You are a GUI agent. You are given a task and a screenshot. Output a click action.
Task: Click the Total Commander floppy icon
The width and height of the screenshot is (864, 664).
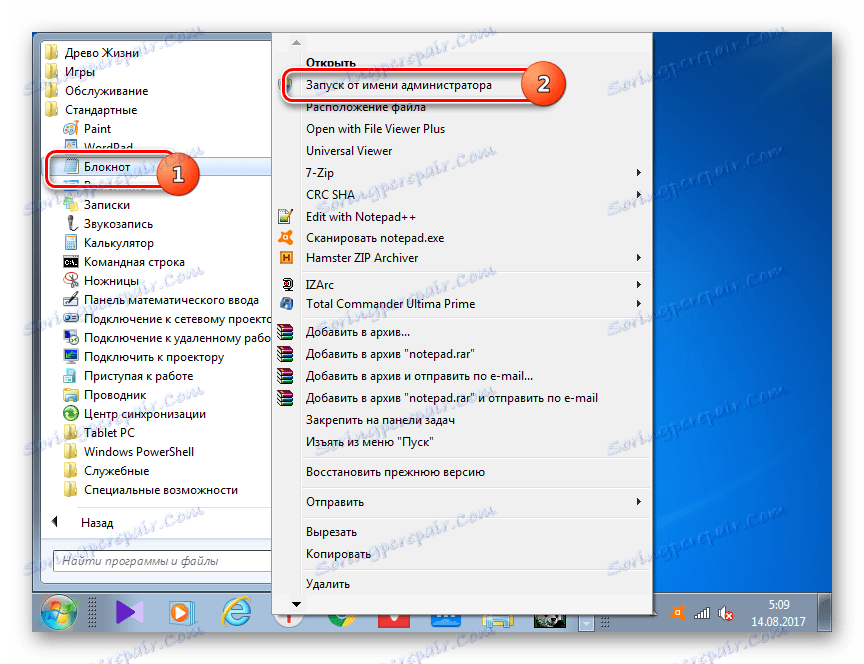pyautogui.click(x=287, y=304)
